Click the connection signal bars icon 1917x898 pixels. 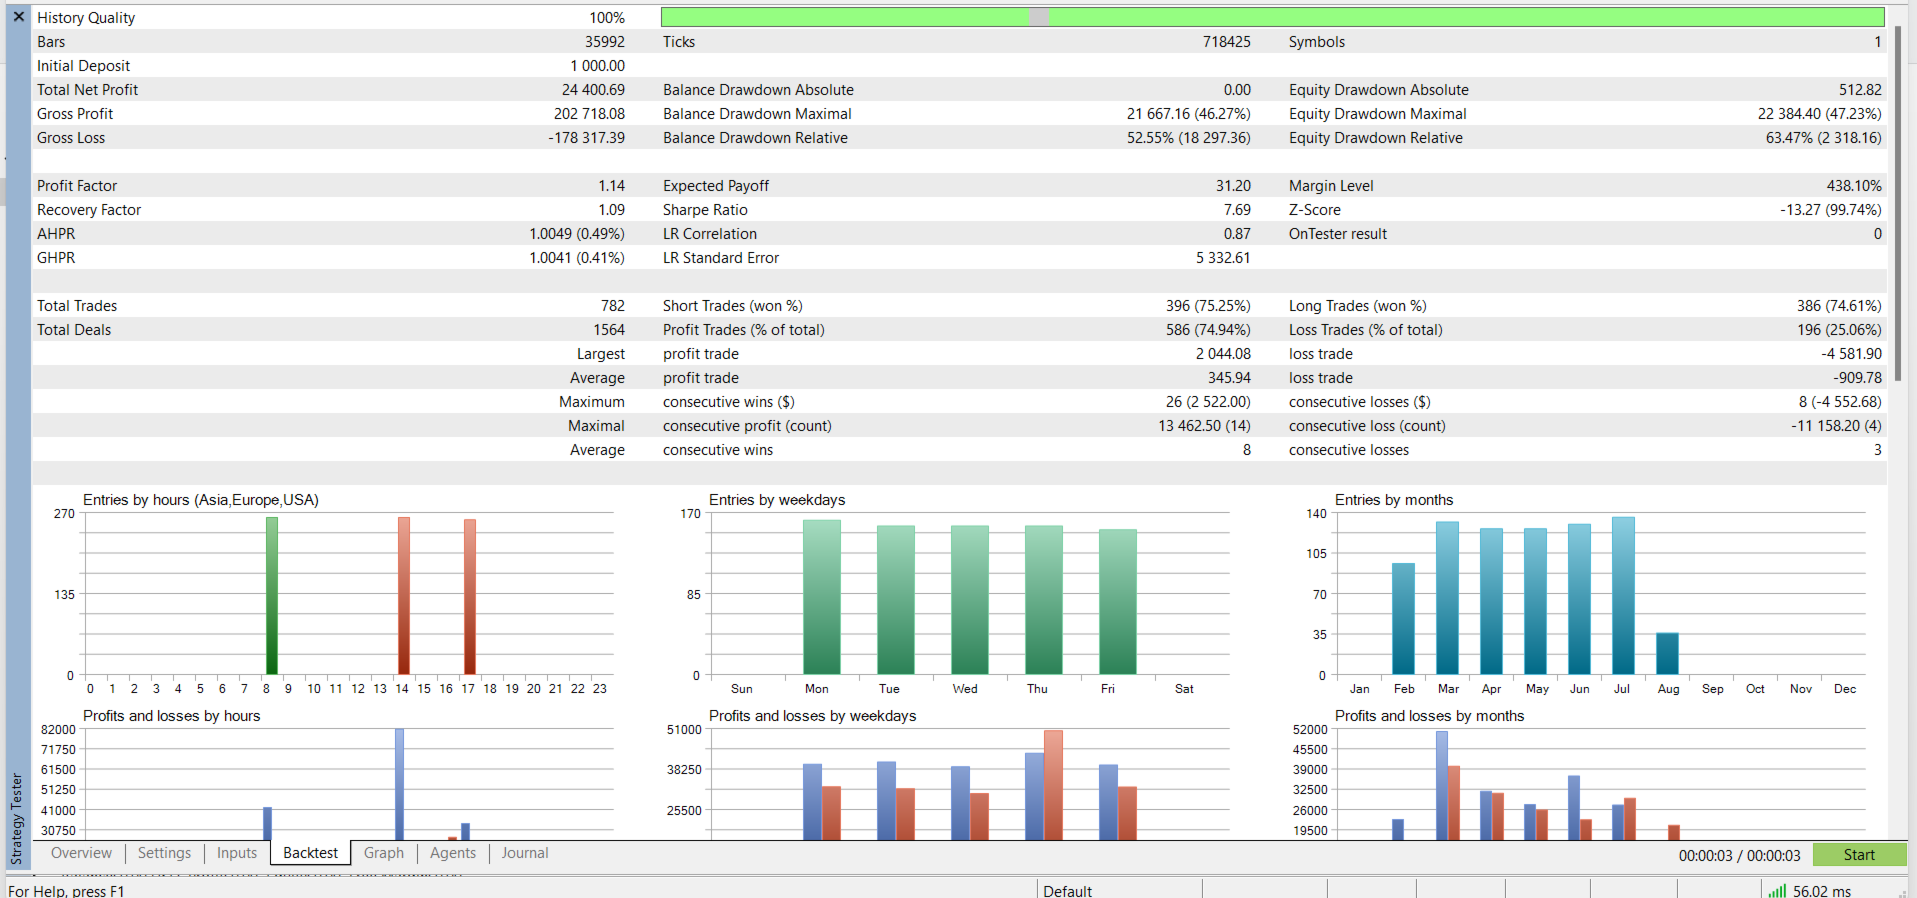click(x=1777, y=890)
